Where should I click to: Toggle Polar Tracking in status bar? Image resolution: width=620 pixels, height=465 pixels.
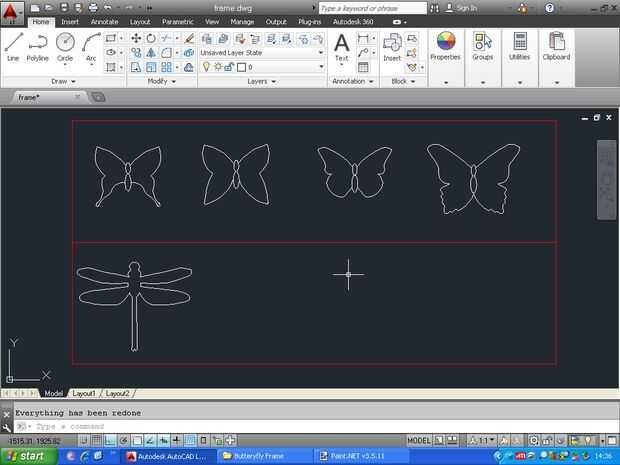(124, 440)
